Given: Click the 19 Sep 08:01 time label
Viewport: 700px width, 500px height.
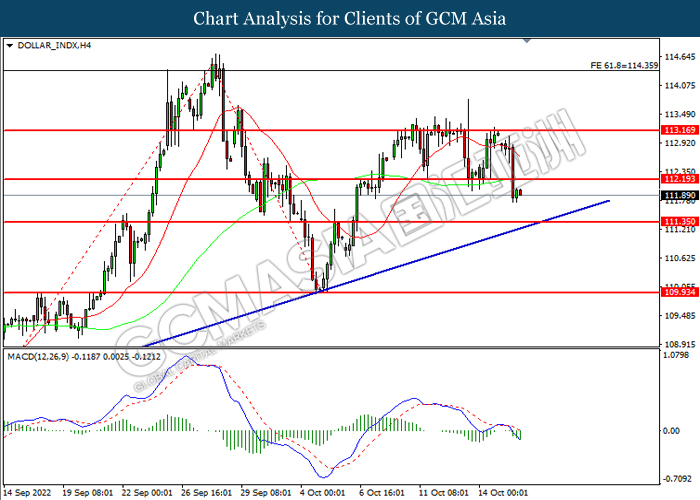Looking at the screenshot, I should 88,493.
